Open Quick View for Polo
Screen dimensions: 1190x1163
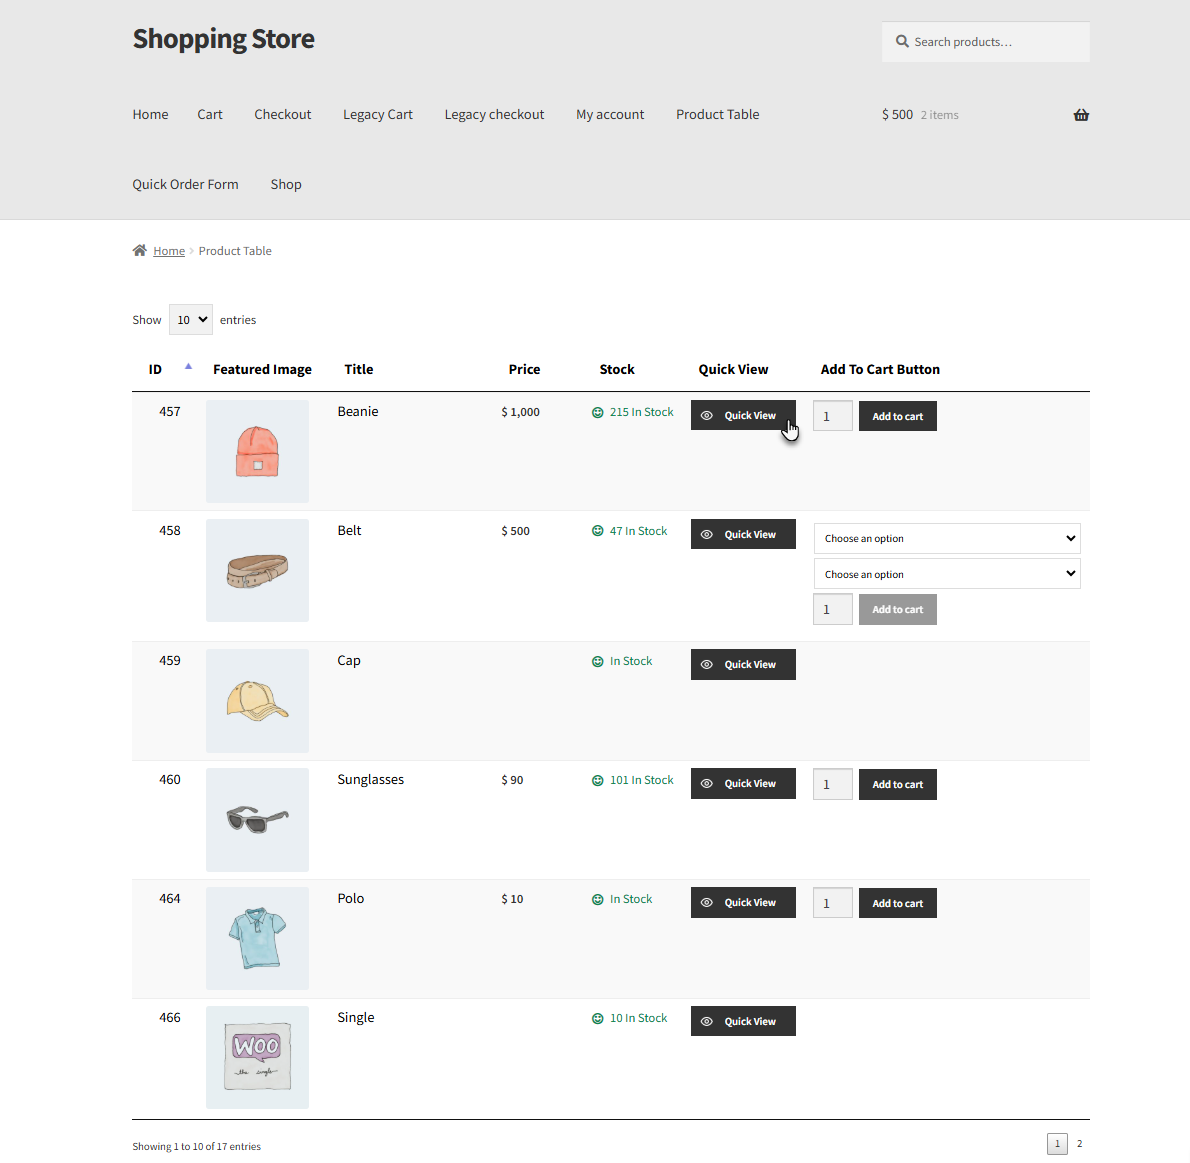point(743,903)
